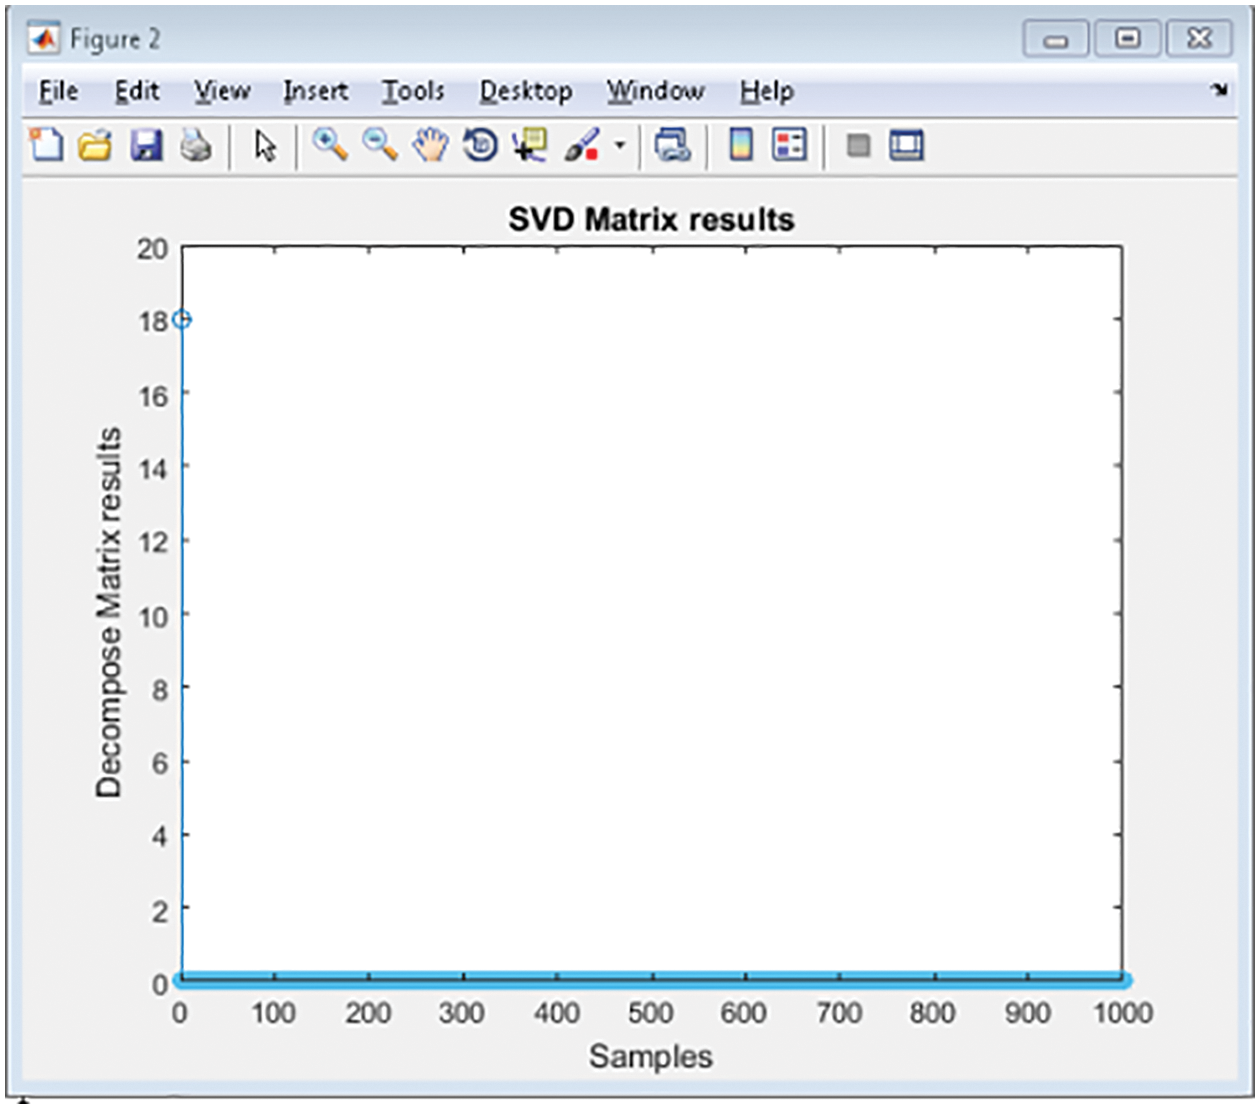The image size is (1260, 1109).
Task: Open the Tools menu
Action: tap(412, 91)
